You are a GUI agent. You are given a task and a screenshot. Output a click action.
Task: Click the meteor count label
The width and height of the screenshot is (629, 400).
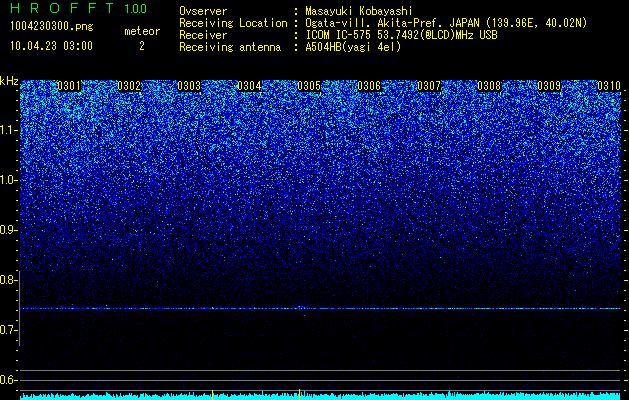(142, 31)
